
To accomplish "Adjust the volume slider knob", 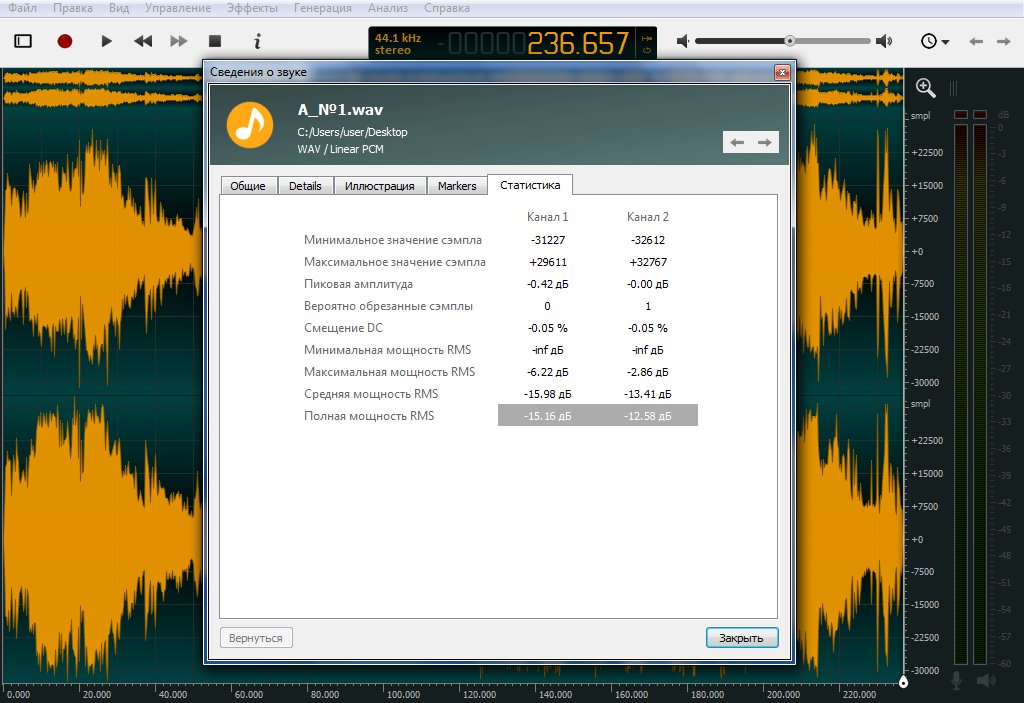I will tap(790, 41).
